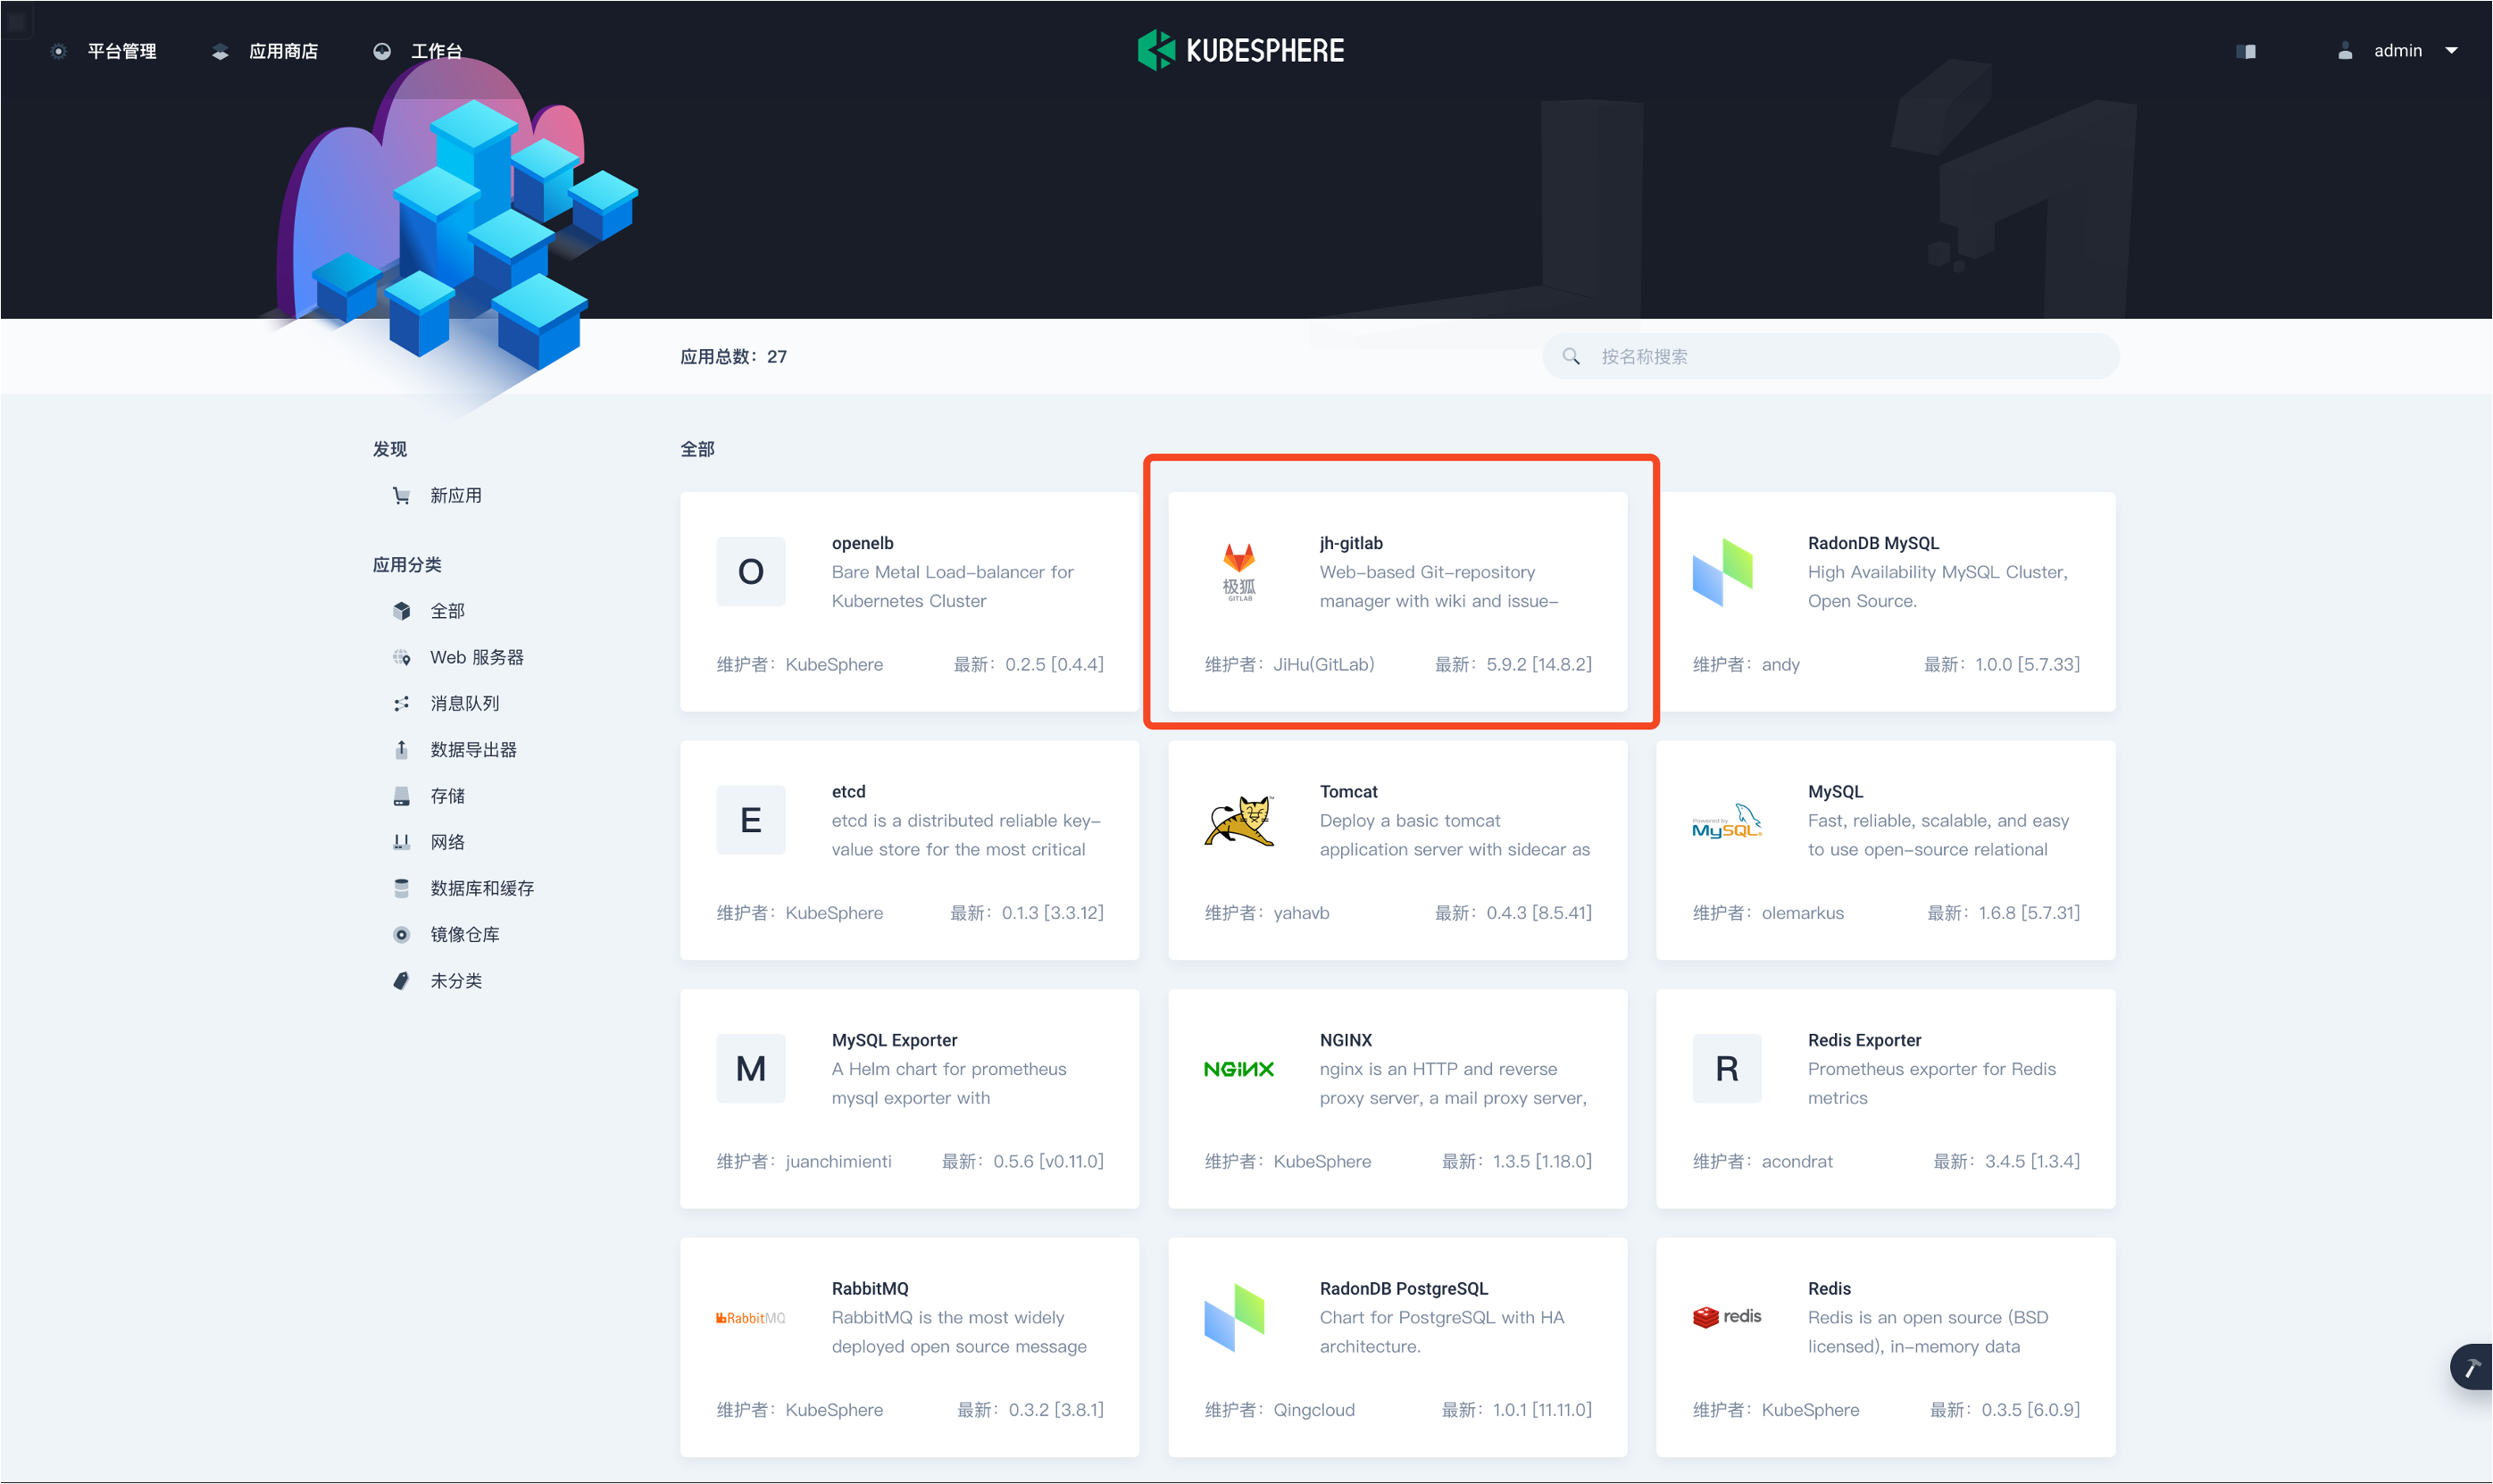The height and width of the screenshot is (1484, 2493).
Task: Click the MySQL dolphin logo
Action: click(1726, 821)
